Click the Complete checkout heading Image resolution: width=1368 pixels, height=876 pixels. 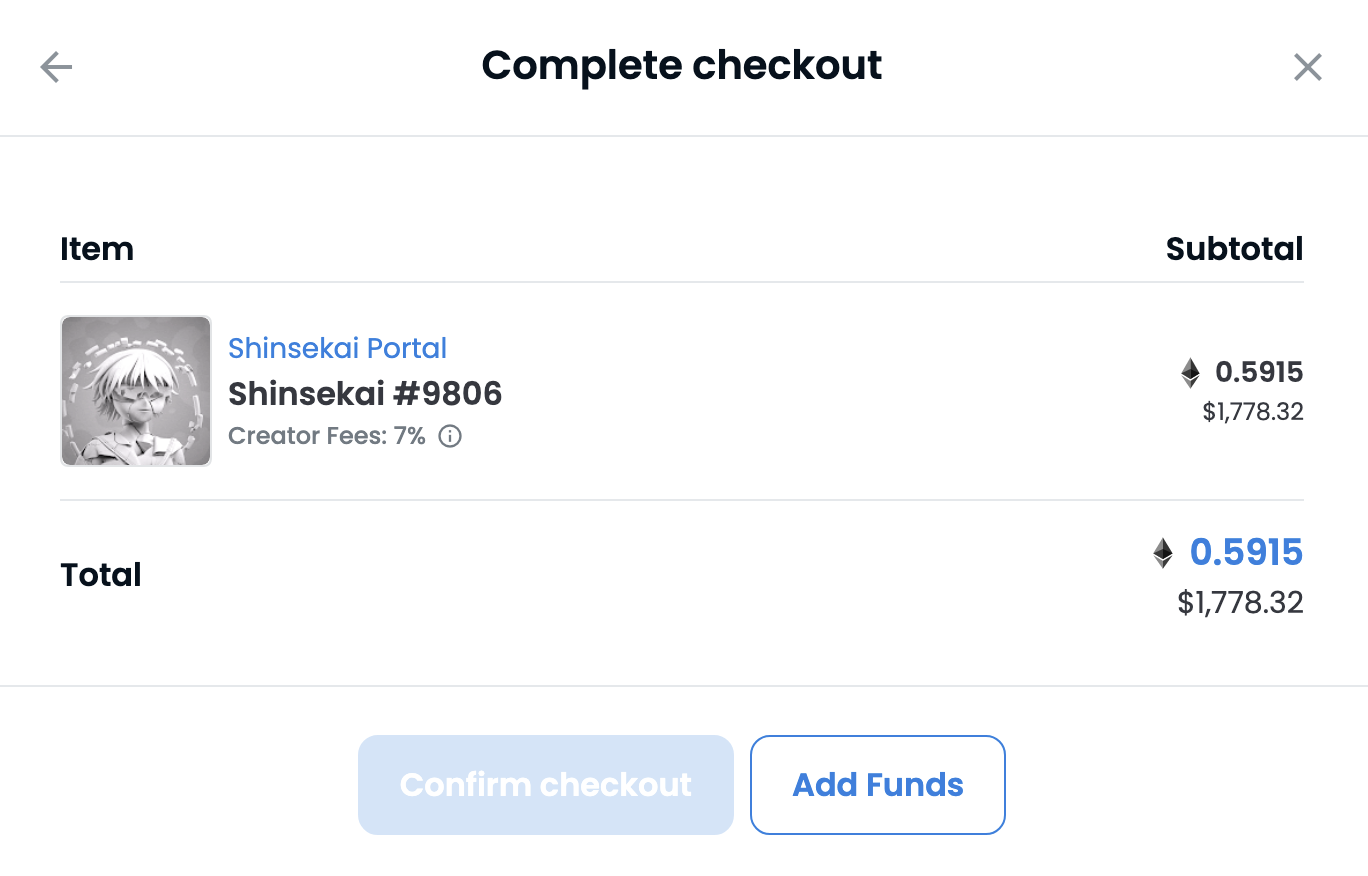(682, 66)
